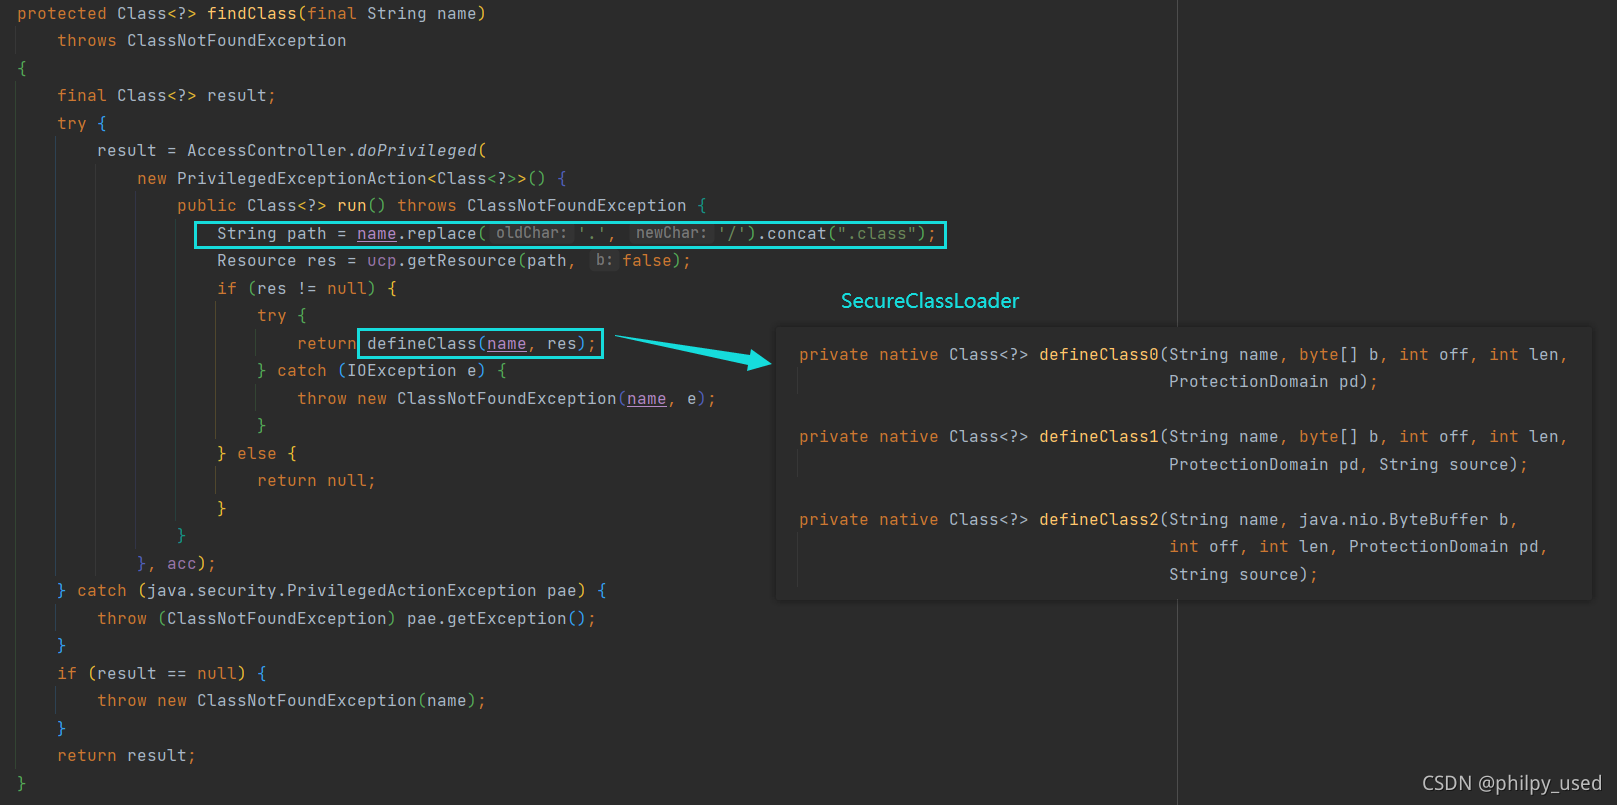The width and height of the screenshot is (1617, 805).
Task: Click the AccessController class reference
Action: 266,150
